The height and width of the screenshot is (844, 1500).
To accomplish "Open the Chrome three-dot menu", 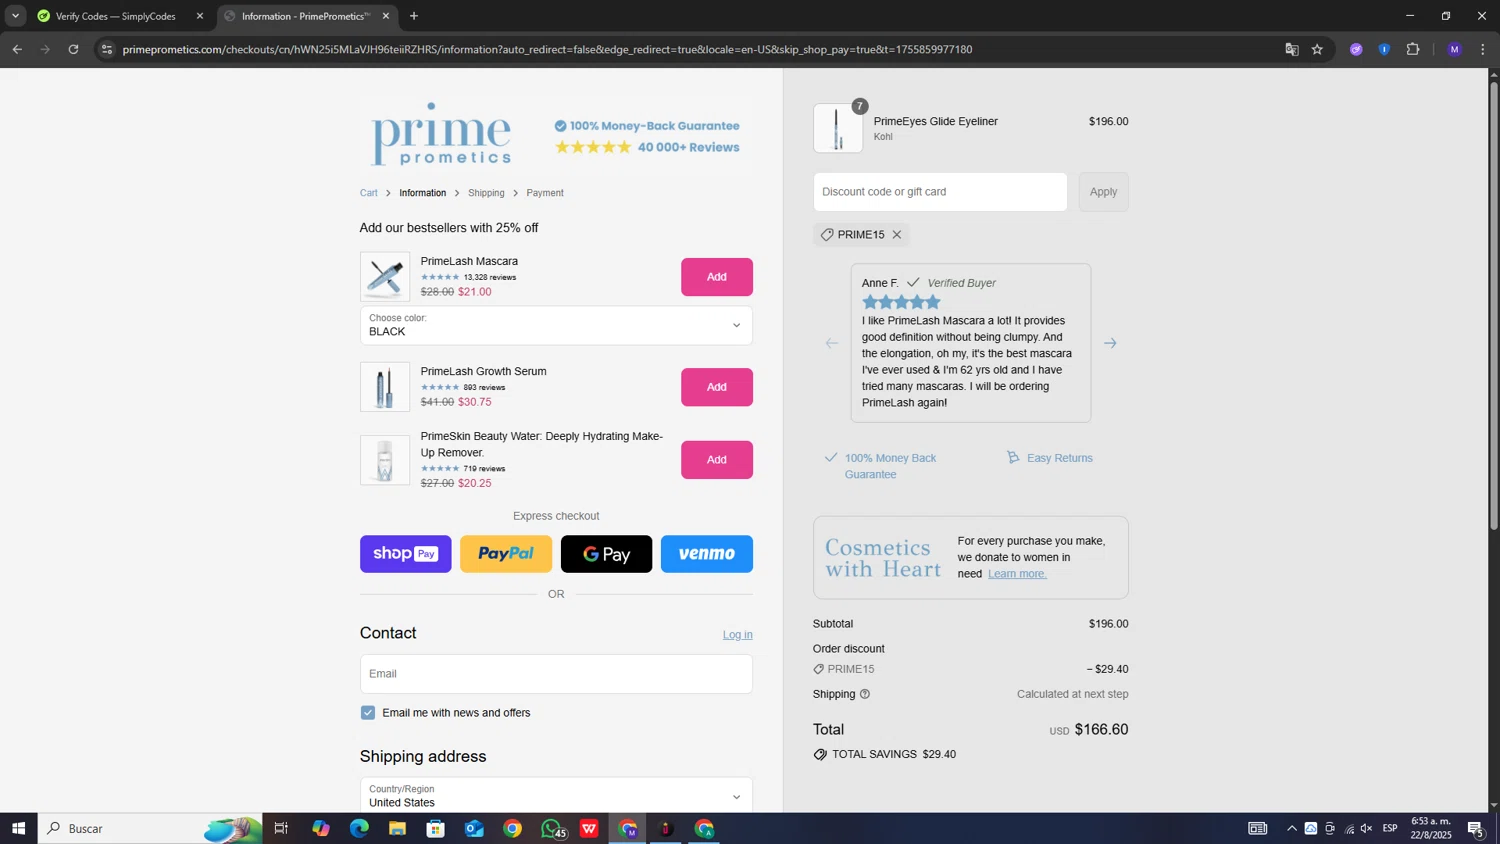I will click(x=1482, y=49).
